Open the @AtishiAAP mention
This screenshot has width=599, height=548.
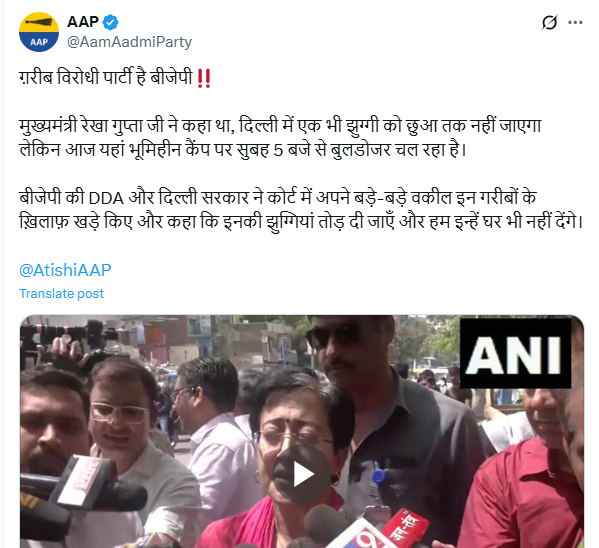click(65, 270)
